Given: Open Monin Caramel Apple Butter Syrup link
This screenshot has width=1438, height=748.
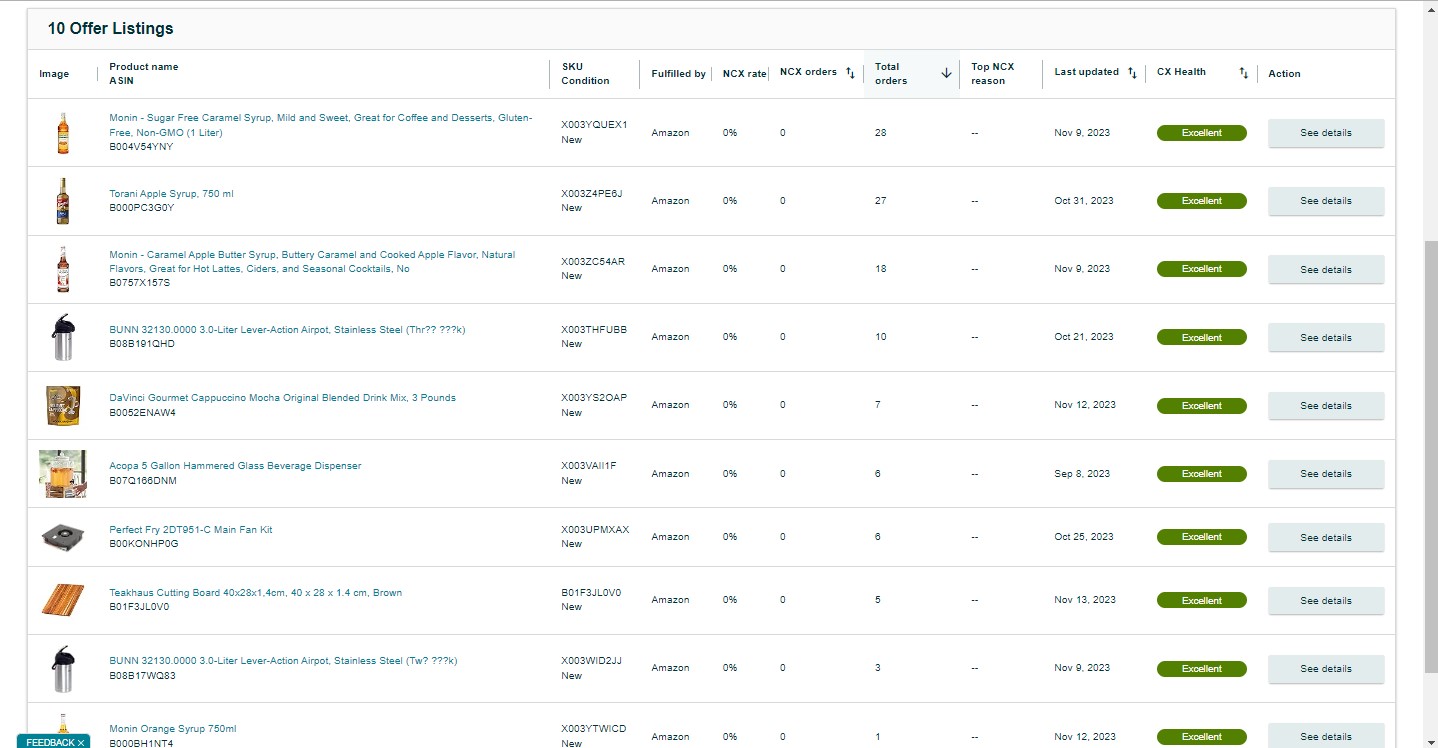Looking at the screenshot, I should (312, 262).
